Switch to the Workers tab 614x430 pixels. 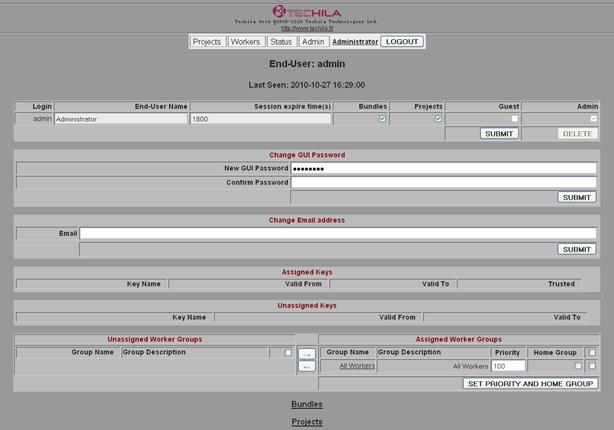point(245,42)
